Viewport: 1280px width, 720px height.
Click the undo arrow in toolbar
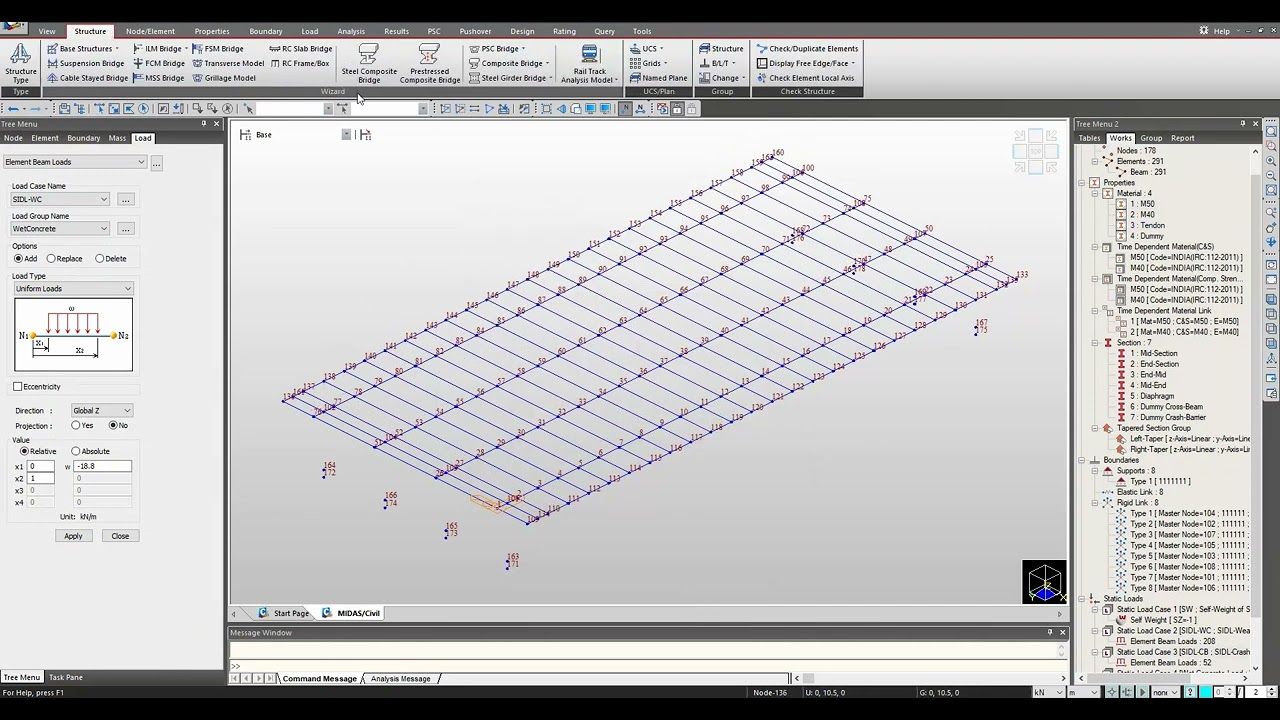[x=13, y=108]
